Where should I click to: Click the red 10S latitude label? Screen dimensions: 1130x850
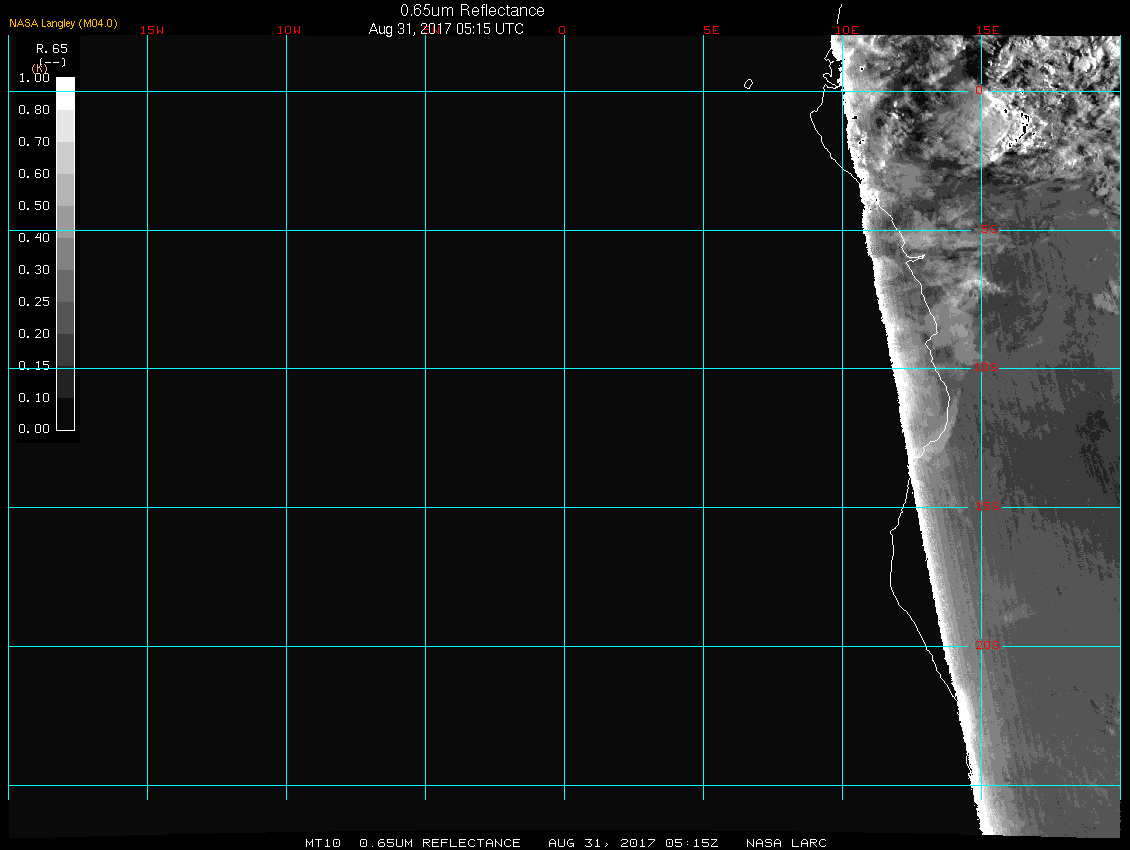(x=986, y=368)
